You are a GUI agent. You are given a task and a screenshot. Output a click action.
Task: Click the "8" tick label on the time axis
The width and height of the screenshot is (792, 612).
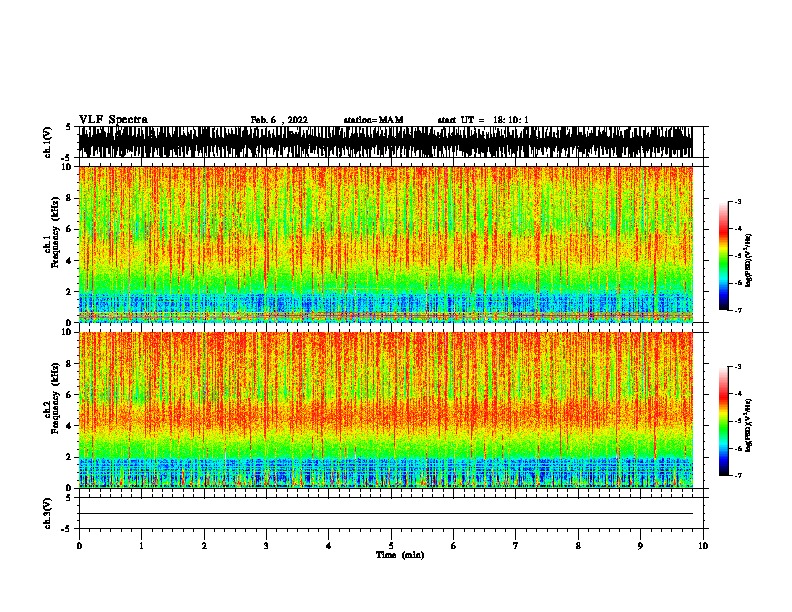(x=578, y=546)
